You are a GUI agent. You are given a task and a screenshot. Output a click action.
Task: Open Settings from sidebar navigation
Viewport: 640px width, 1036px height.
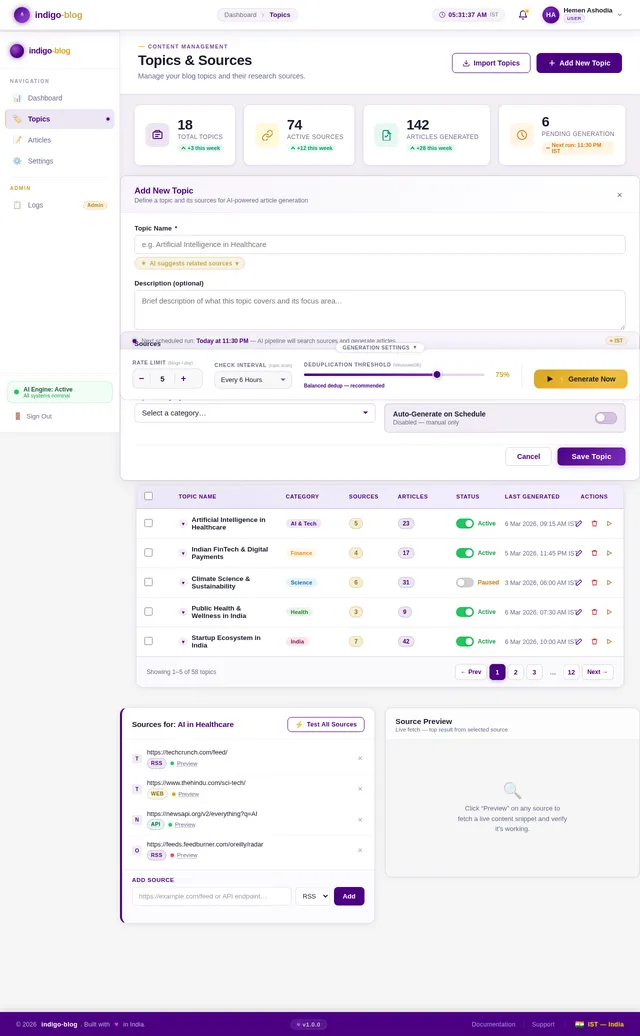(40, 161)
